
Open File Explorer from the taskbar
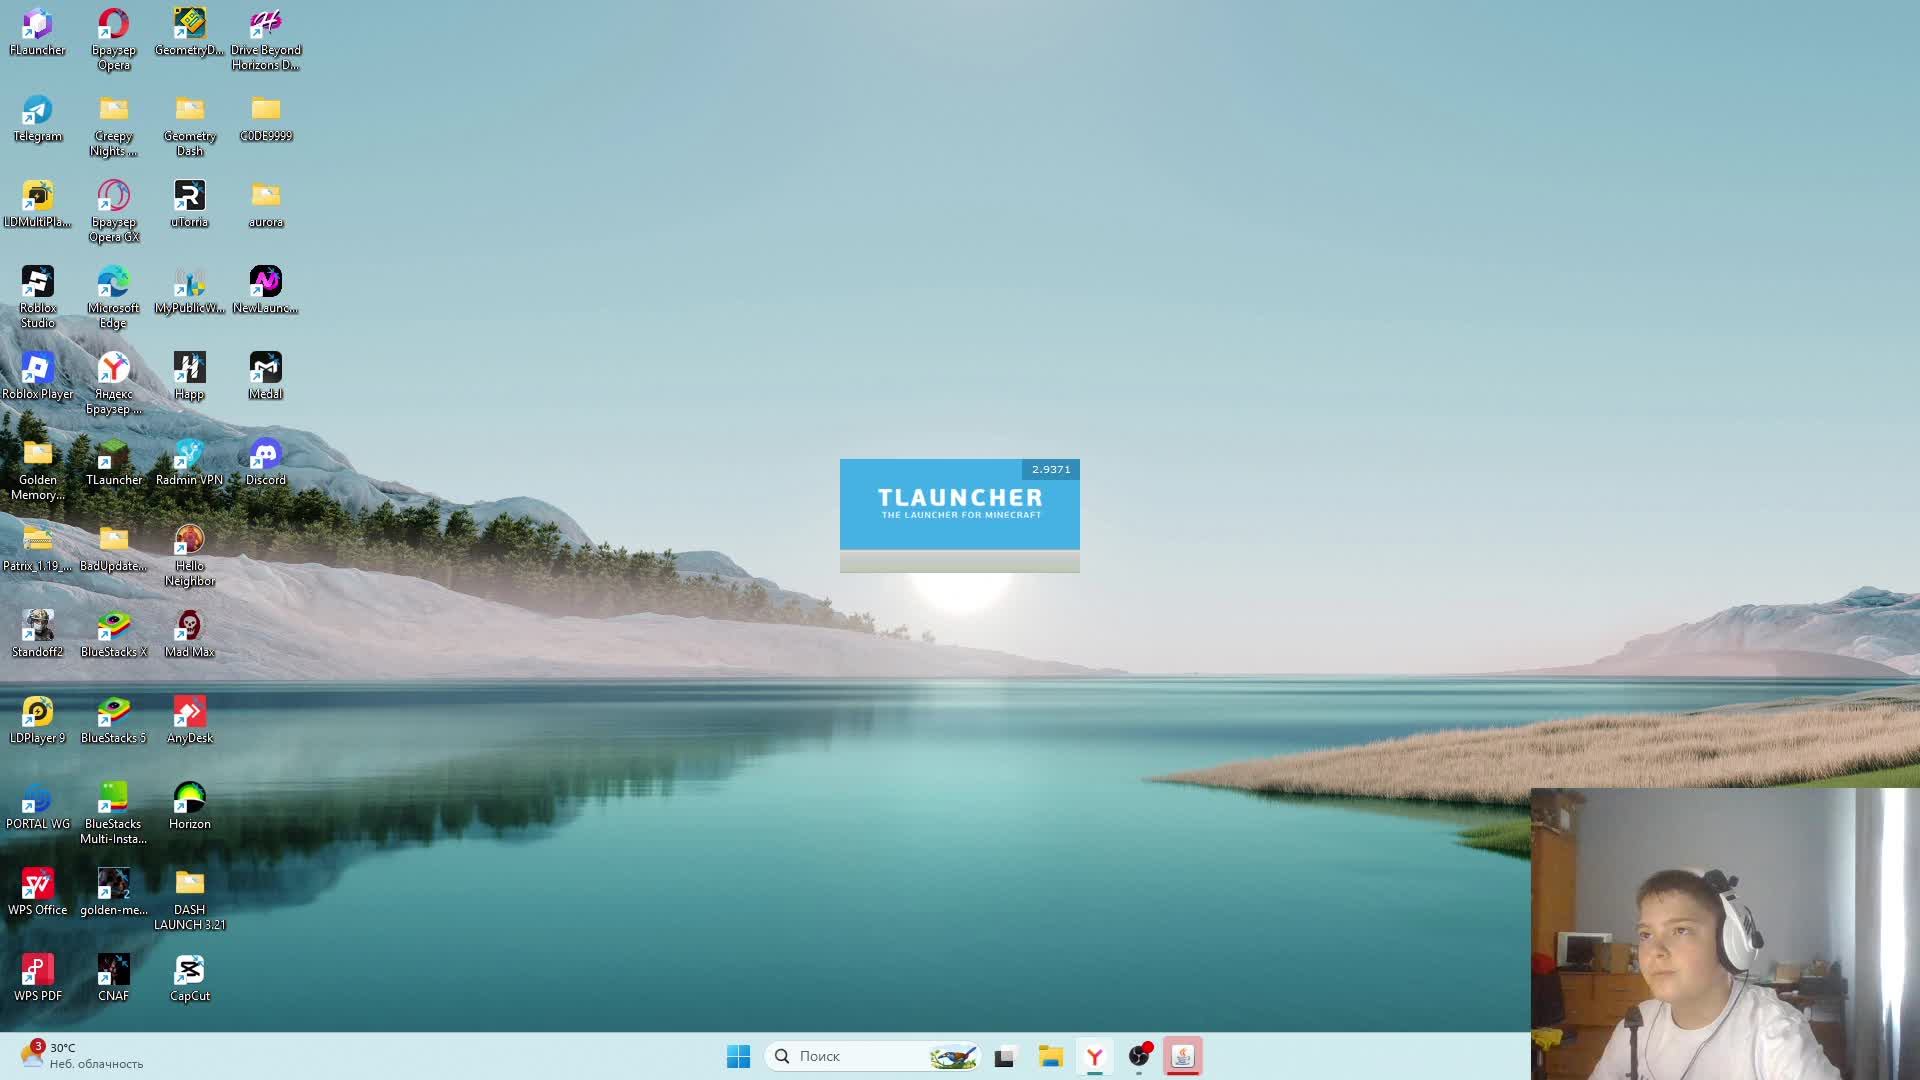point(1050,1056)
